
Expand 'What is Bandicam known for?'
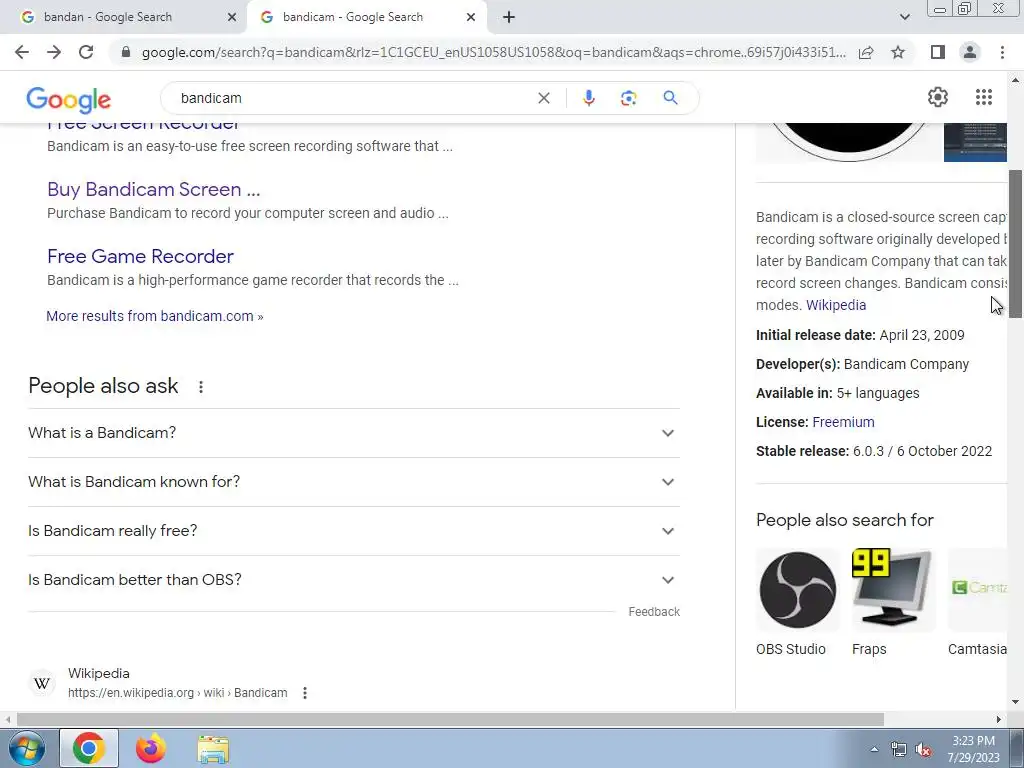(x=353, y=482)
